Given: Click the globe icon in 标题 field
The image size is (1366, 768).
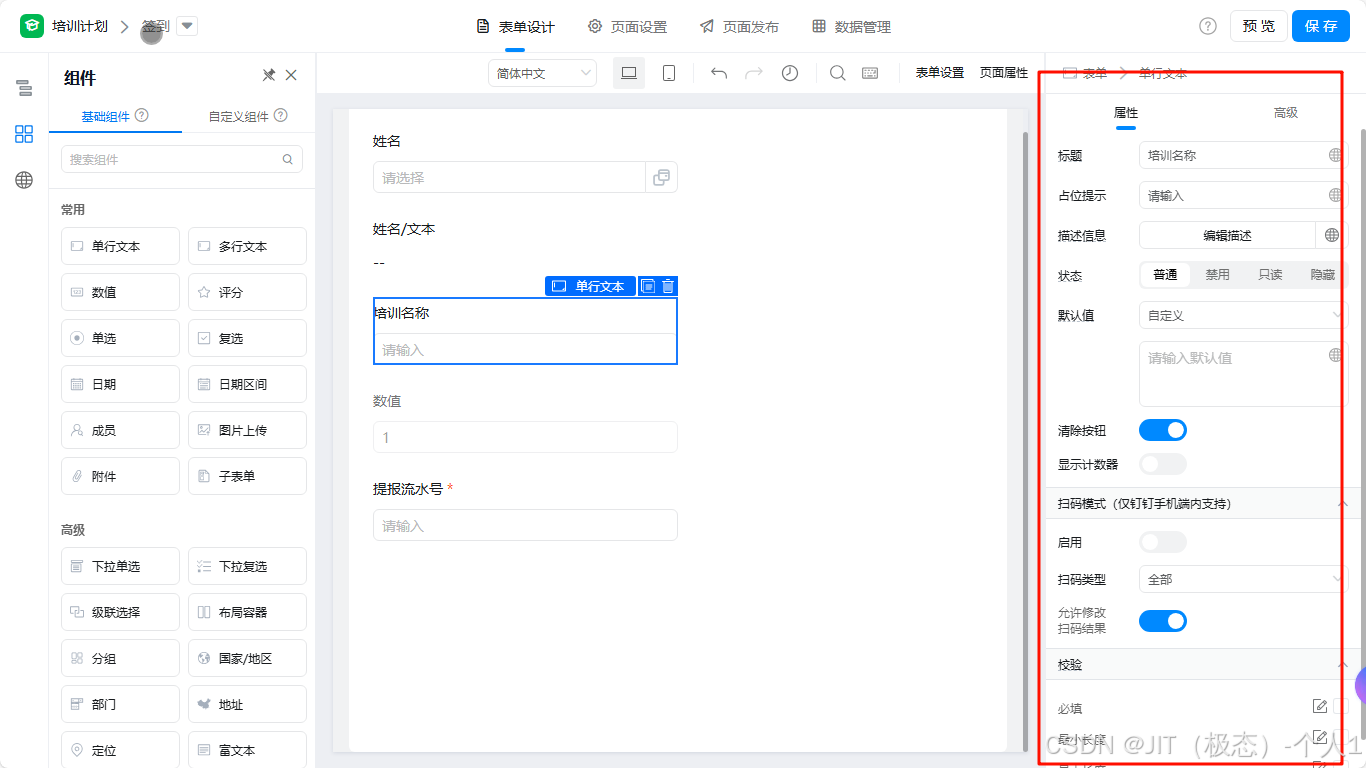Looking at the screenshot, I should tap(1335, 155).
